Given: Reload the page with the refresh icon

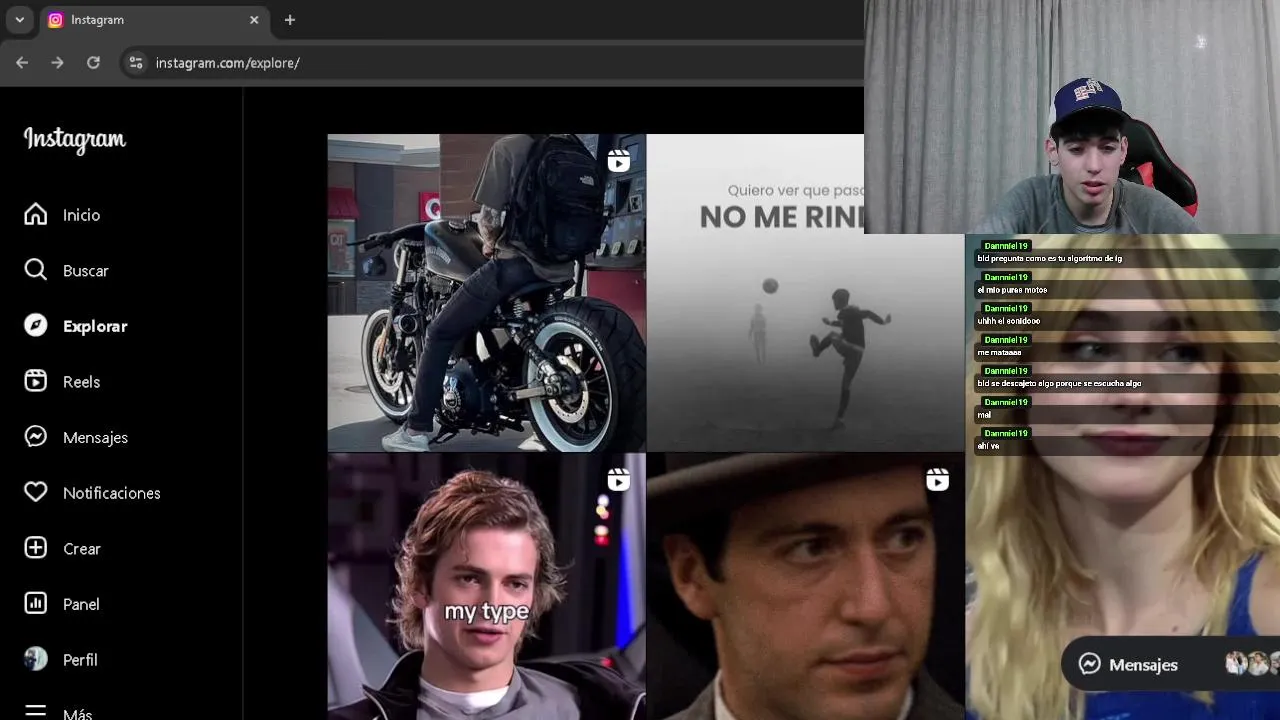Looking at the screenshot, I should 93,62.
